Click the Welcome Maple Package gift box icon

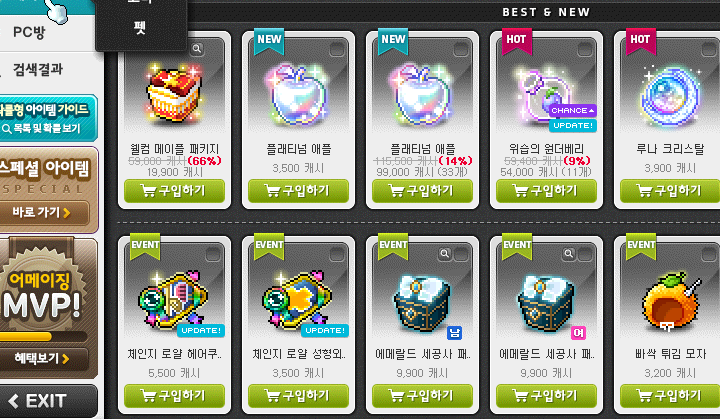tap(174, 96)
